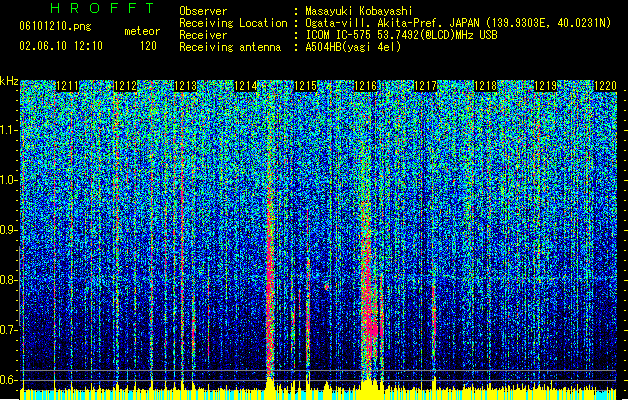This screenshot has width=629, height=400.
Task: Click the 1216 time marker
Action: tap(365, 86)
